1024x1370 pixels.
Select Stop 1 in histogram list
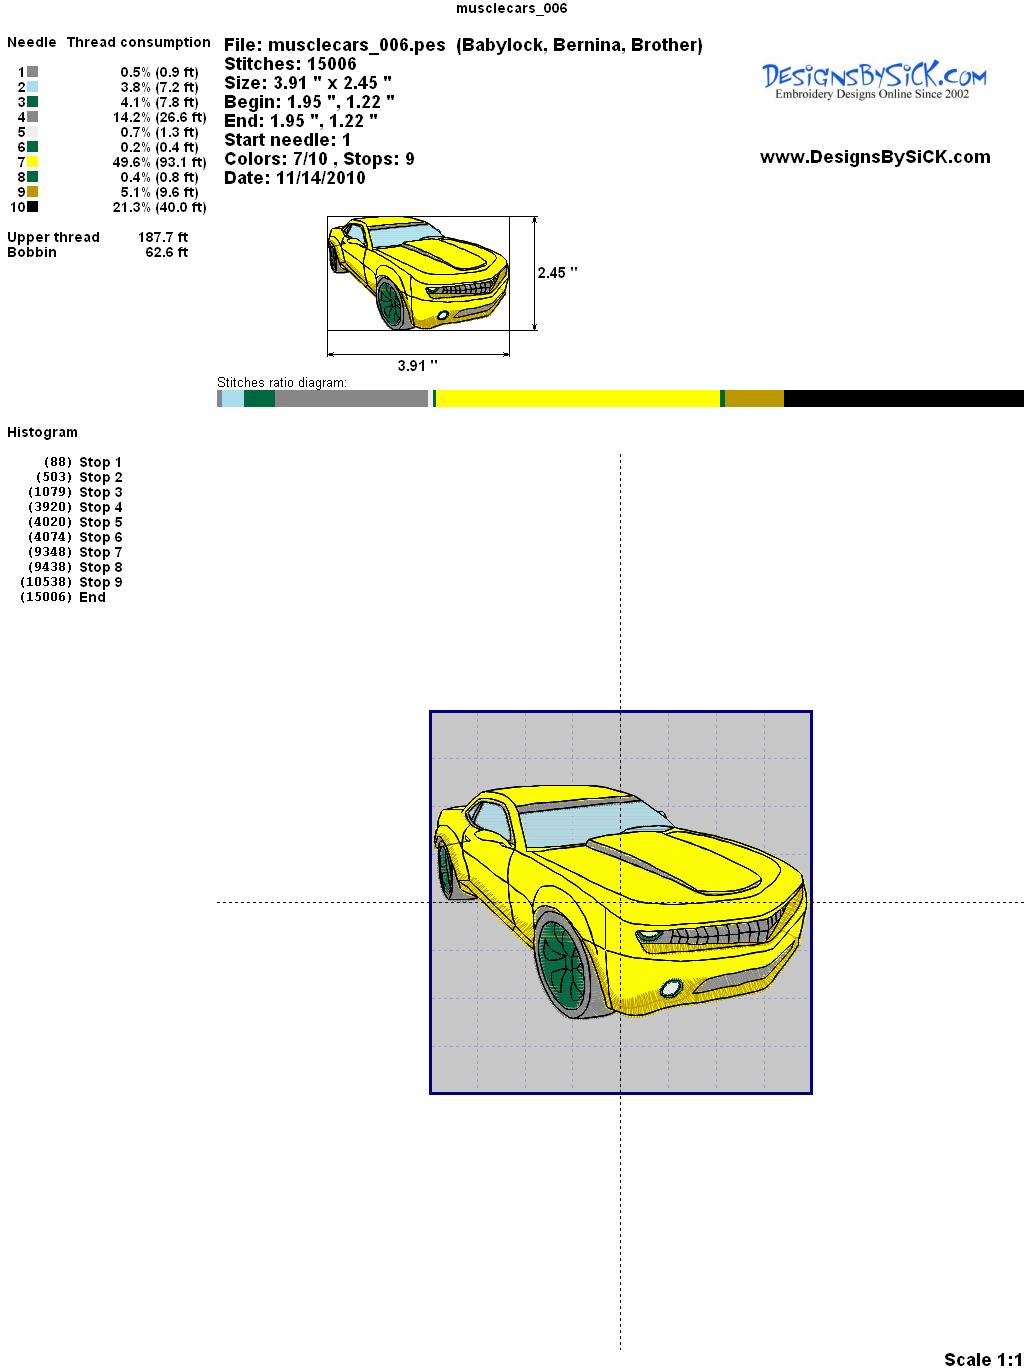coord(100,462)
